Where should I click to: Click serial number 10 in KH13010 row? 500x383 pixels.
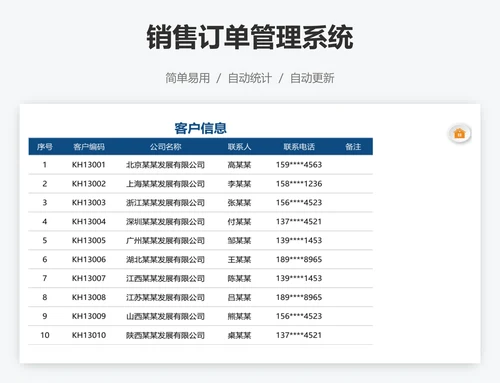pyautogui.click(x=45, y=335)
